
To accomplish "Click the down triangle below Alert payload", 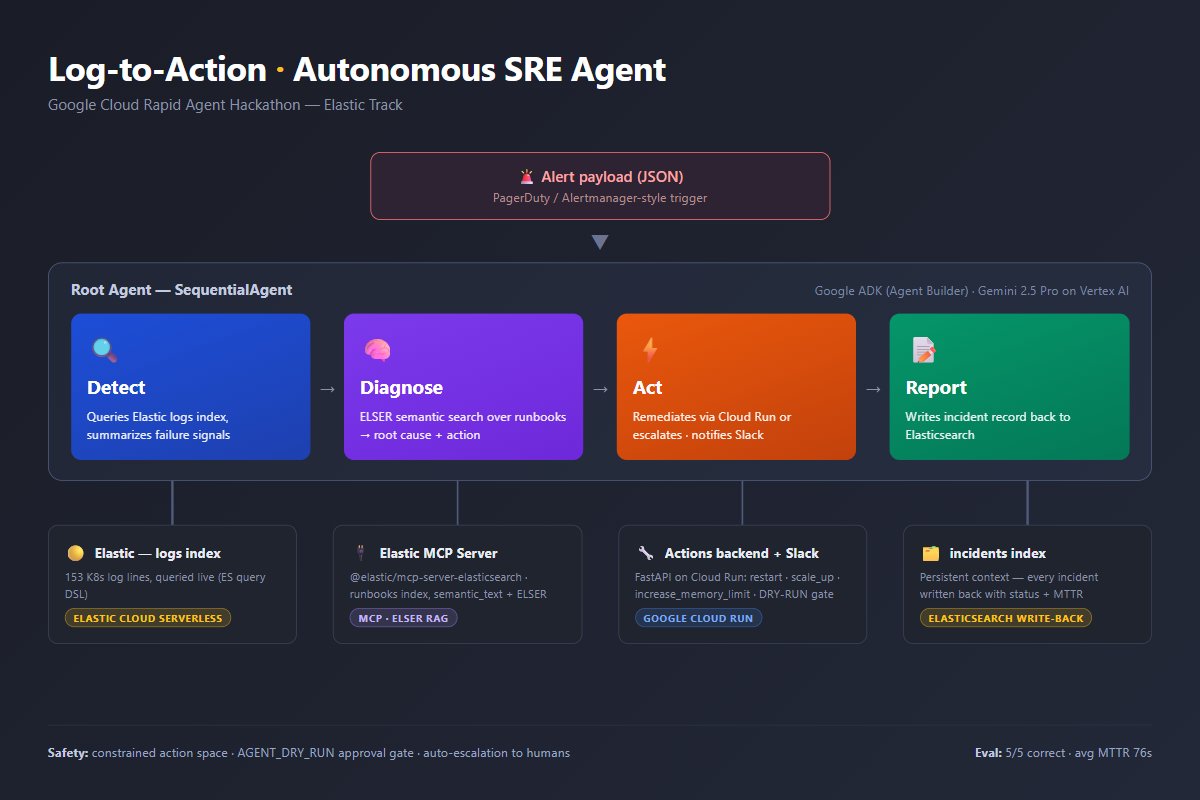I will click(x=600, y=242).
